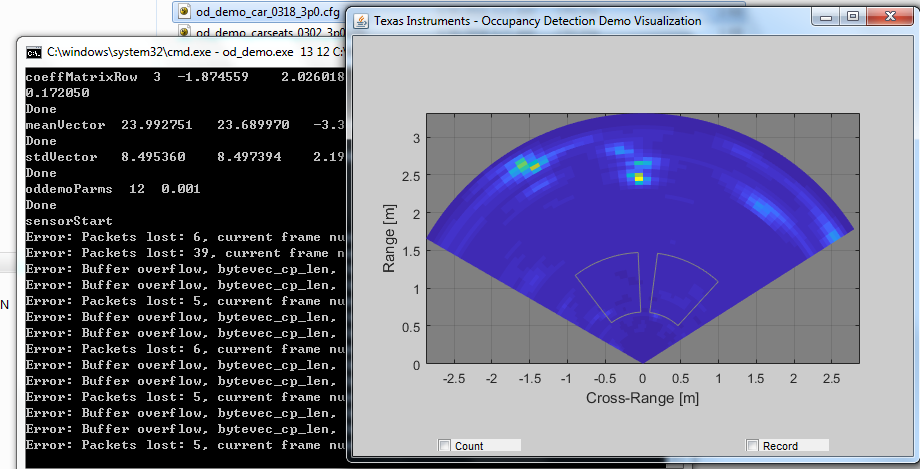Click the Occupancy Detection Demo title text

click(537, 21)
